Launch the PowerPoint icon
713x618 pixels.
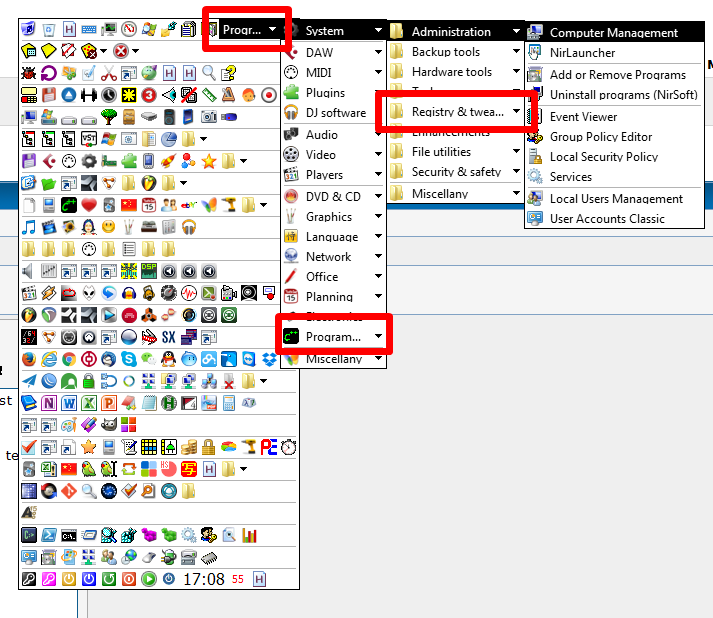pos(109,403)
